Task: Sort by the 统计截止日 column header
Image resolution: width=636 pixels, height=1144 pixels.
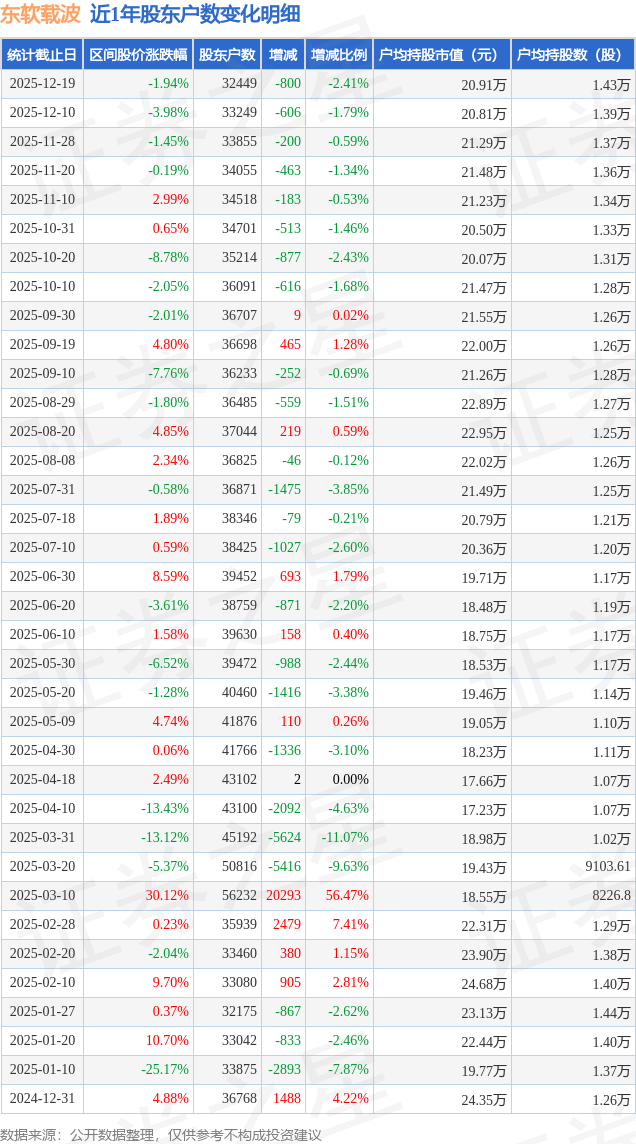Action: coord(42,55)
